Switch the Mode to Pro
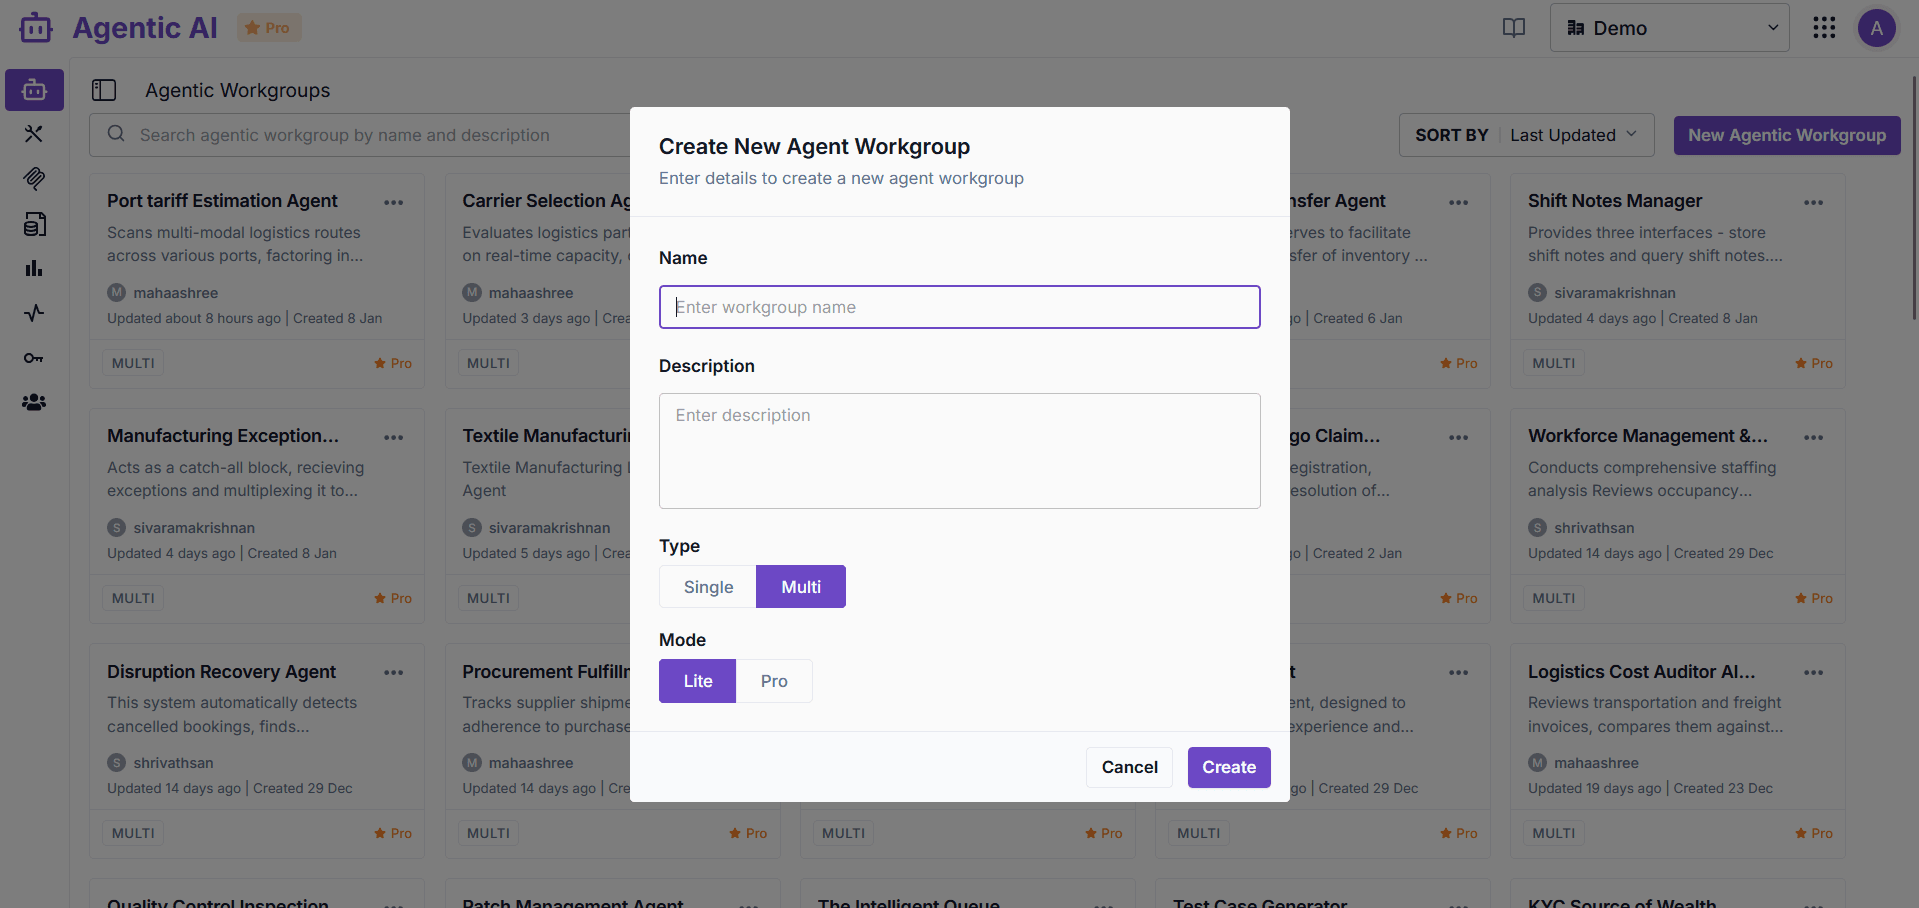Image resolution: width=1919 pixels, height=908 pixels. coord(774,681)
